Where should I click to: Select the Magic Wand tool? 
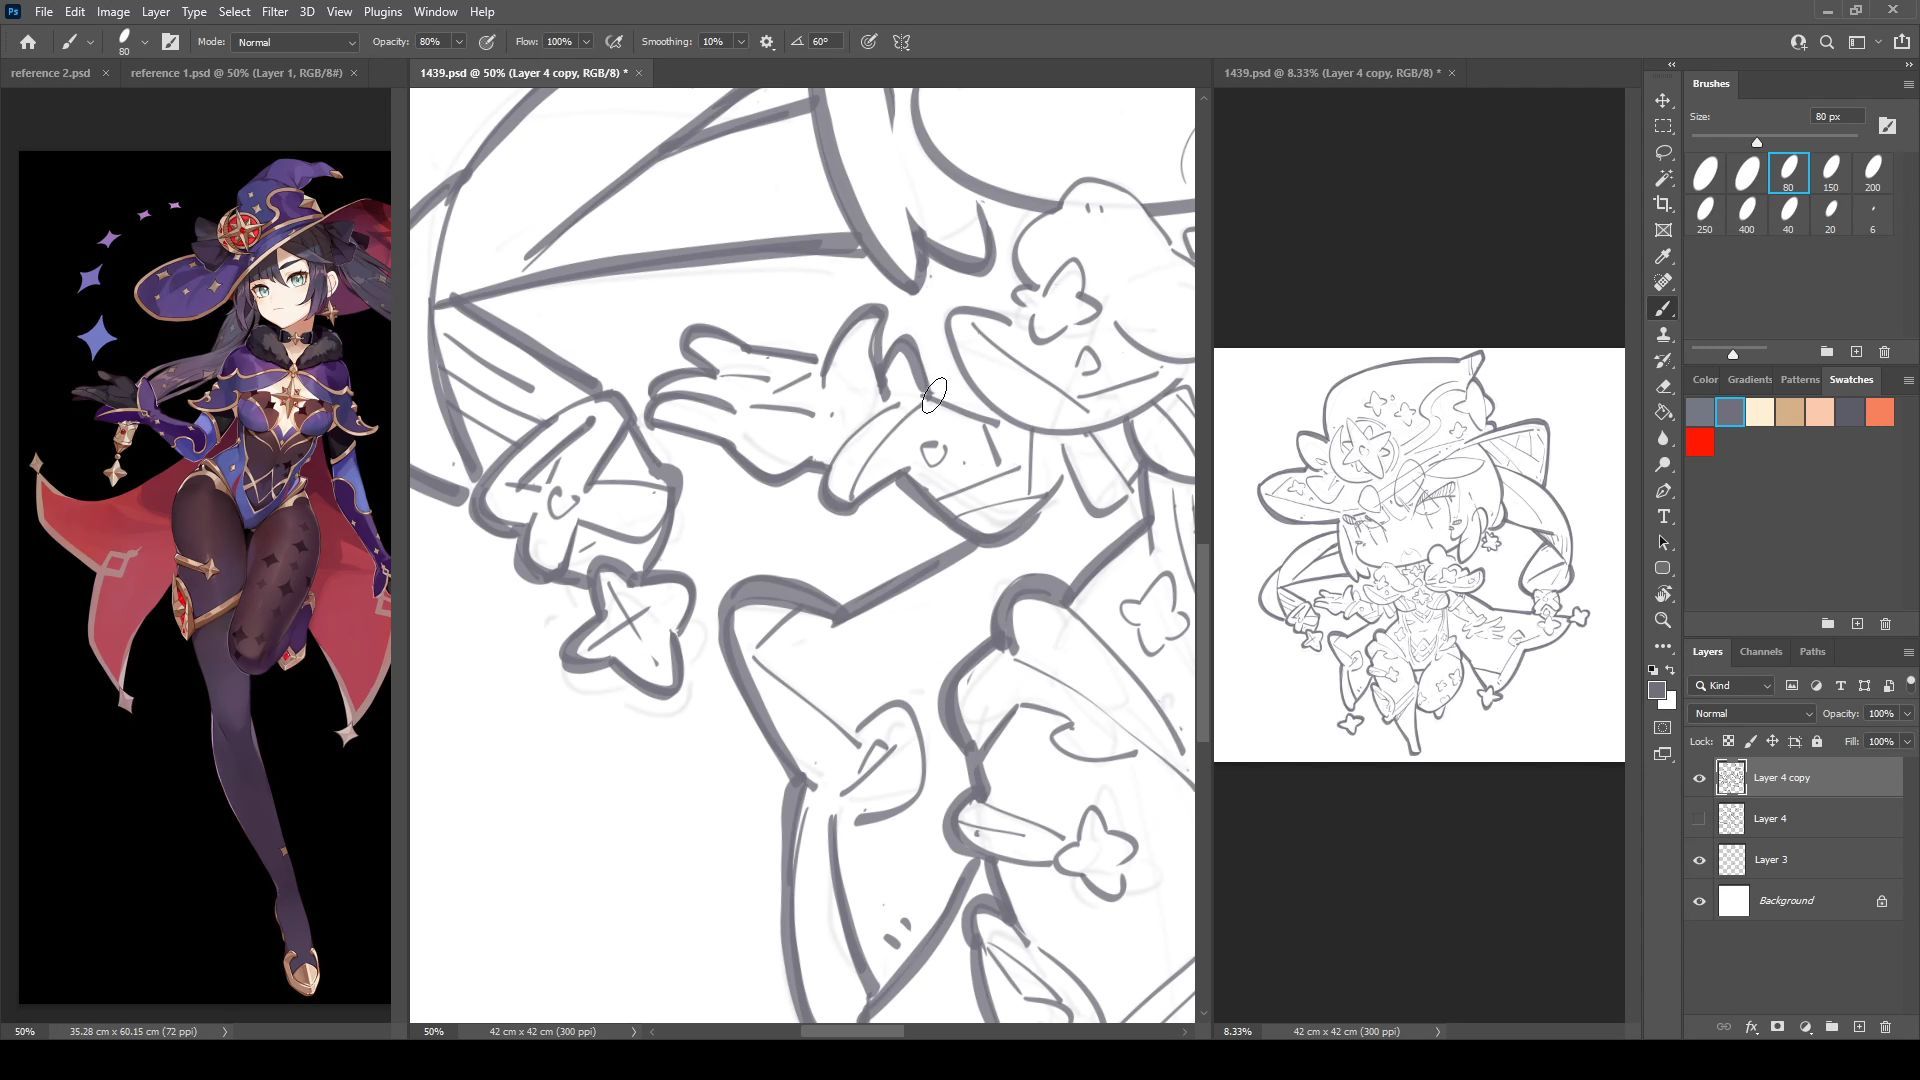tap(1663, 179)
